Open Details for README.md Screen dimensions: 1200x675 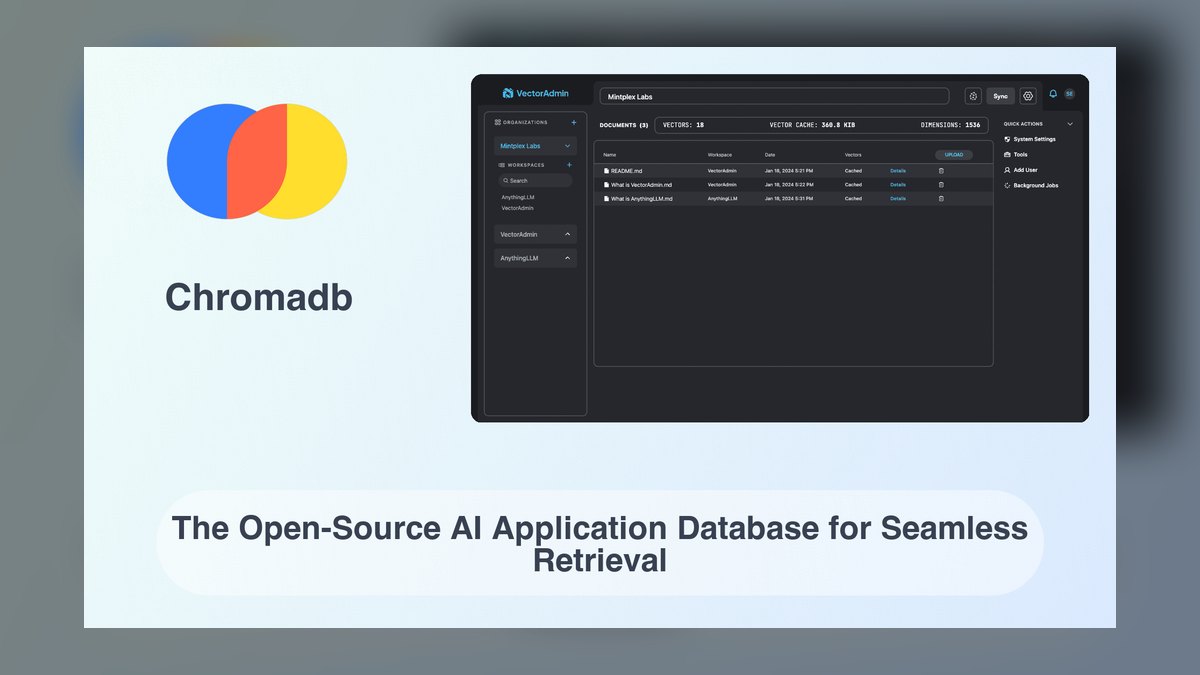pyautogui.click(x=898, y=171)
